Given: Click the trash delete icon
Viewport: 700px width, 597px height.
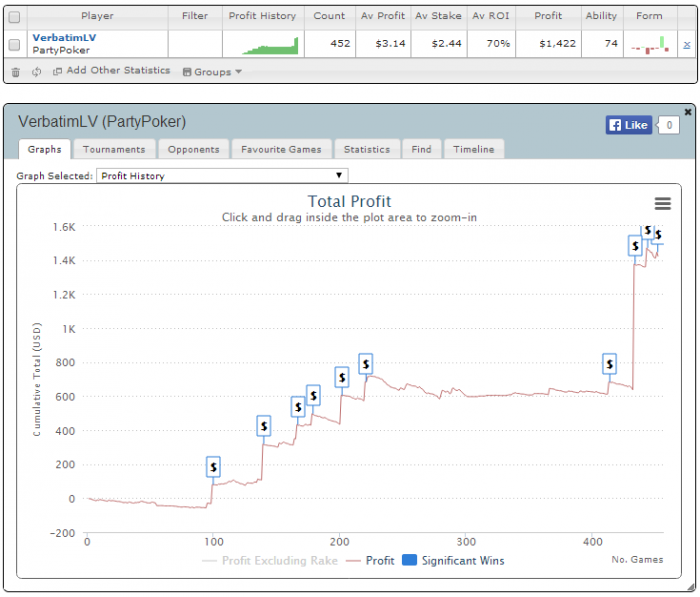Looking at the screenshot, I should click(15, 72).
